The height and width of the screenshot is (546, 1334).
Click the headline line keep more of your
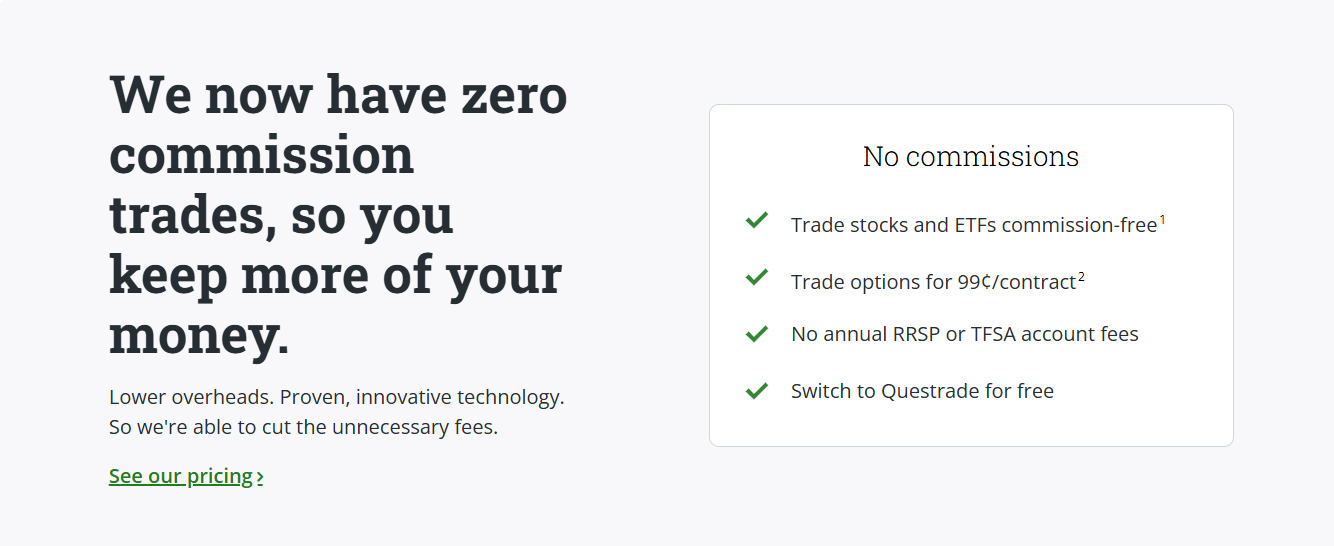point(335,275)
